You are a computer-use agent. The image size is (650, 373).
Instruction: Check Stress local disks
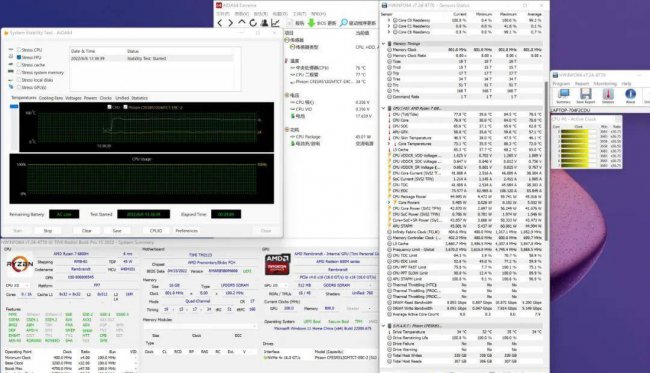click(19, 80)
